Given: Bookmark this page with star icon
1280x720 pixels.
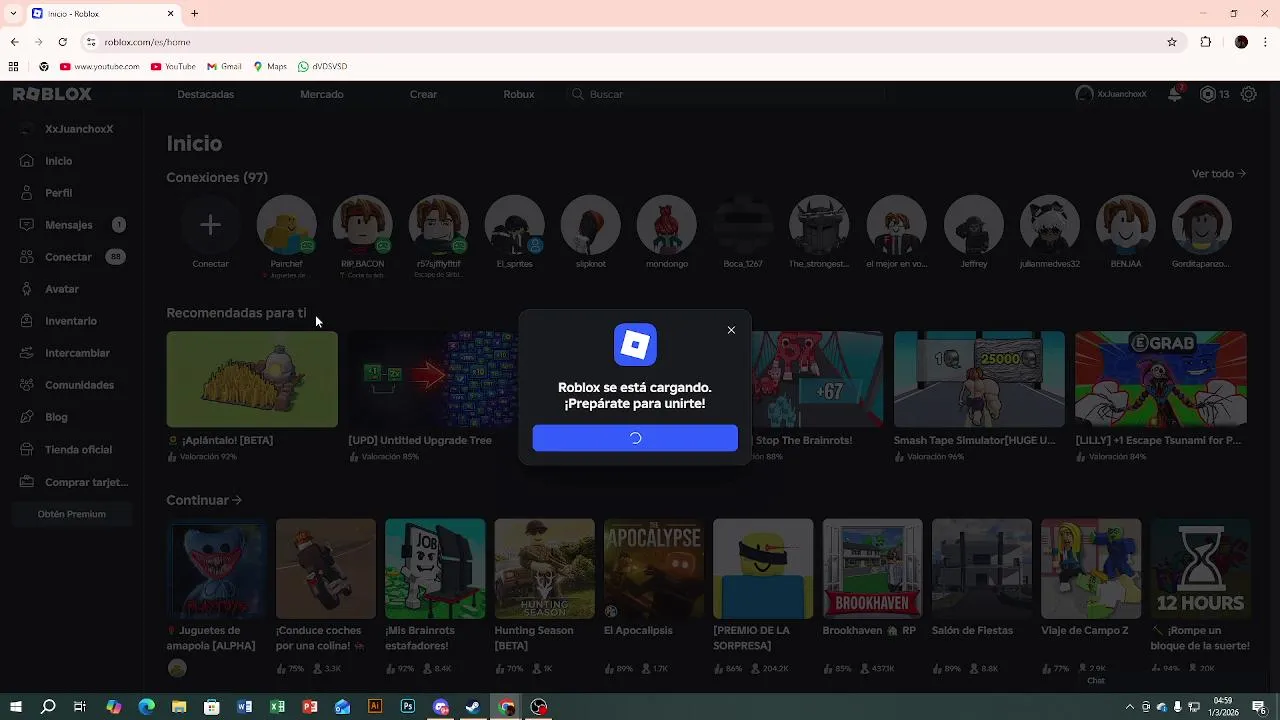Looking at the screenshot, I should 1172,42.
